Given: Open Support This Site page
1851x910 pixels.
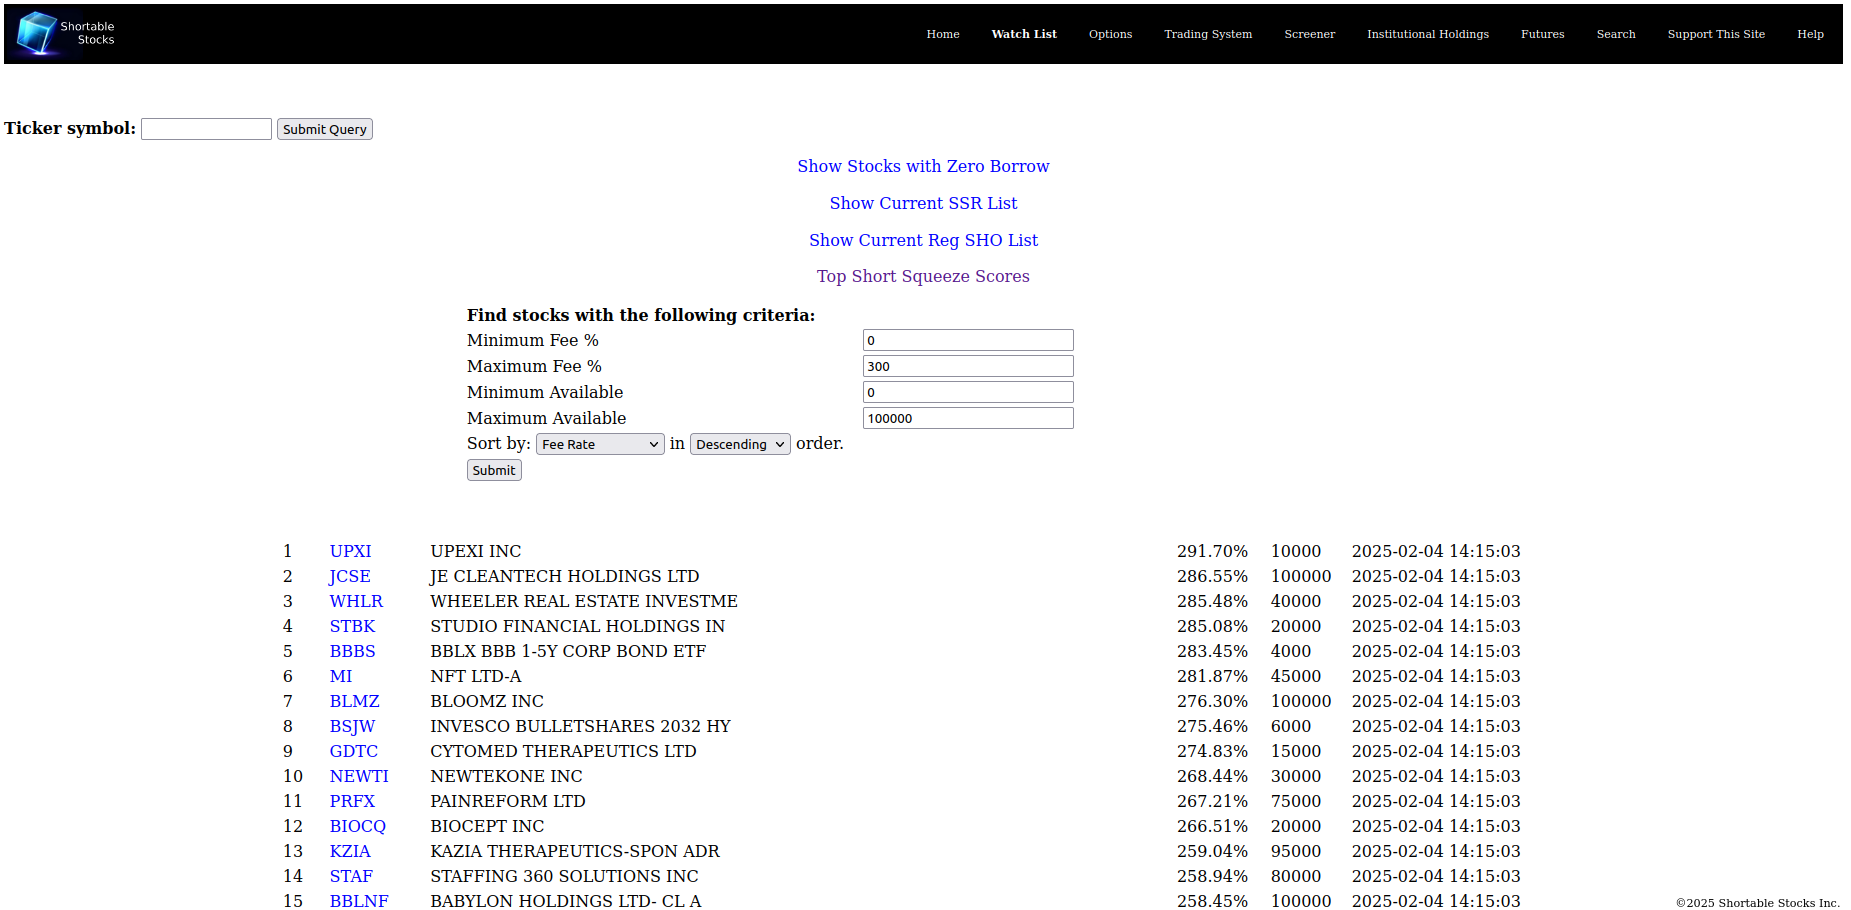Looking at the screenshot, I should [x=1715, y=34].
